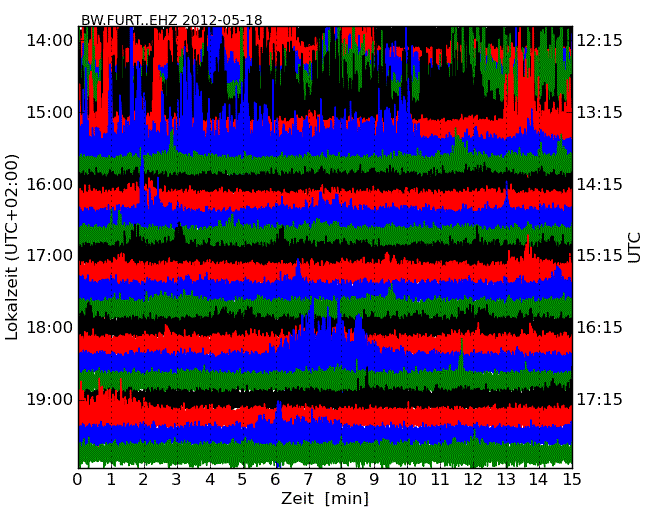Click the Lokalzeit (UTC+02:00) axis label
This screenshot has height=520, width=650.
tap(12, 247)
